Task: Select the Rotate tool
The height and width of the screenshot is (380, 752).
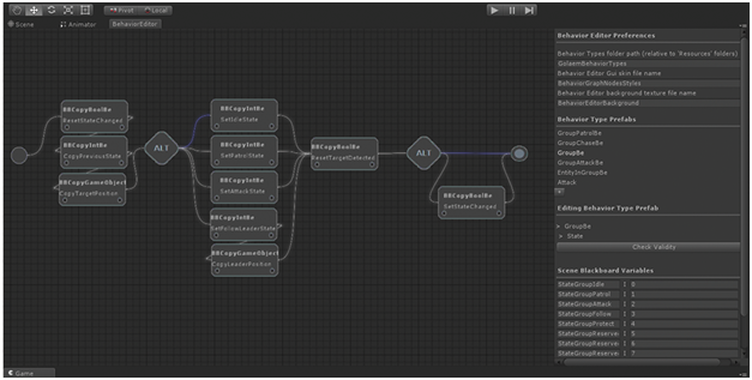Action: (x=51, y=10)
